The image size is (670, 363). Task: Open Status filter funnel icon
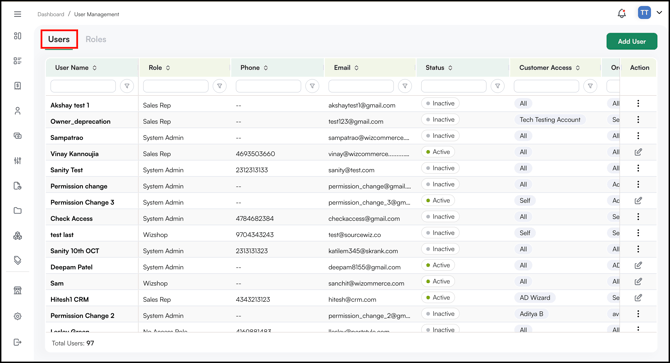click(498, 86)
